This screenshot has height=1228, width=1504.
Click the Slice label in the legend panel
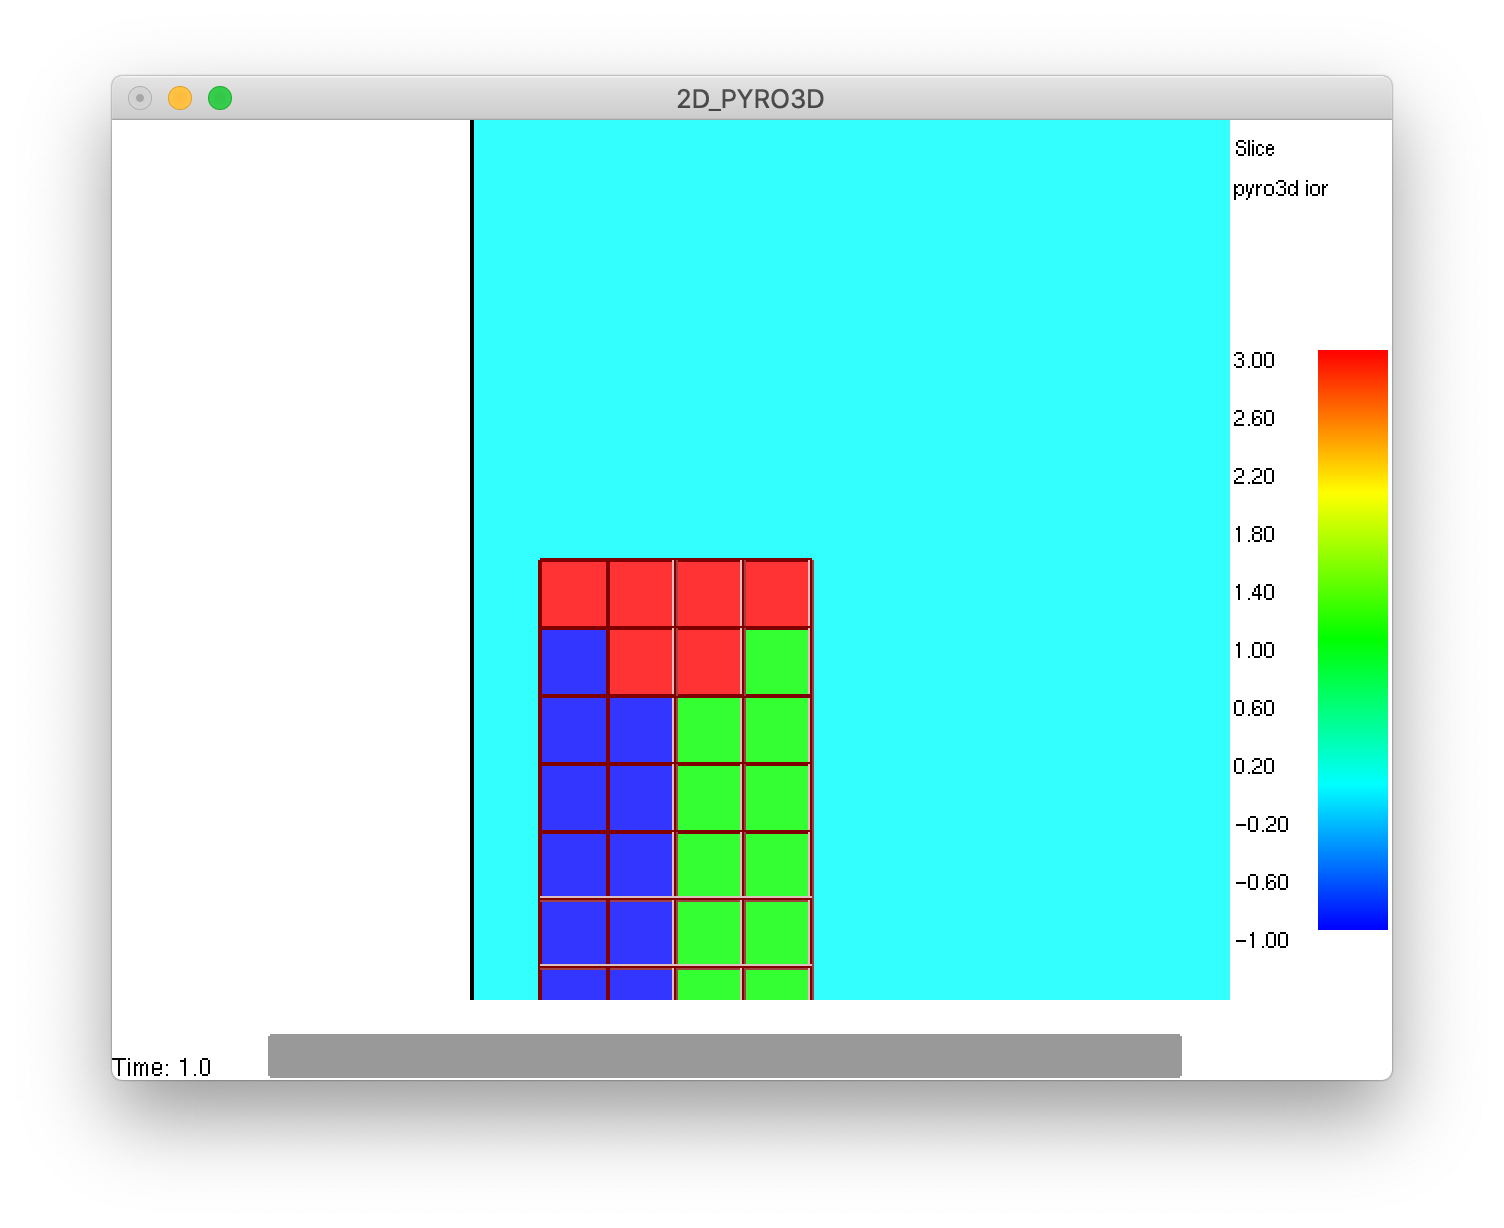pyautogui.click(x=1254, y=148)
